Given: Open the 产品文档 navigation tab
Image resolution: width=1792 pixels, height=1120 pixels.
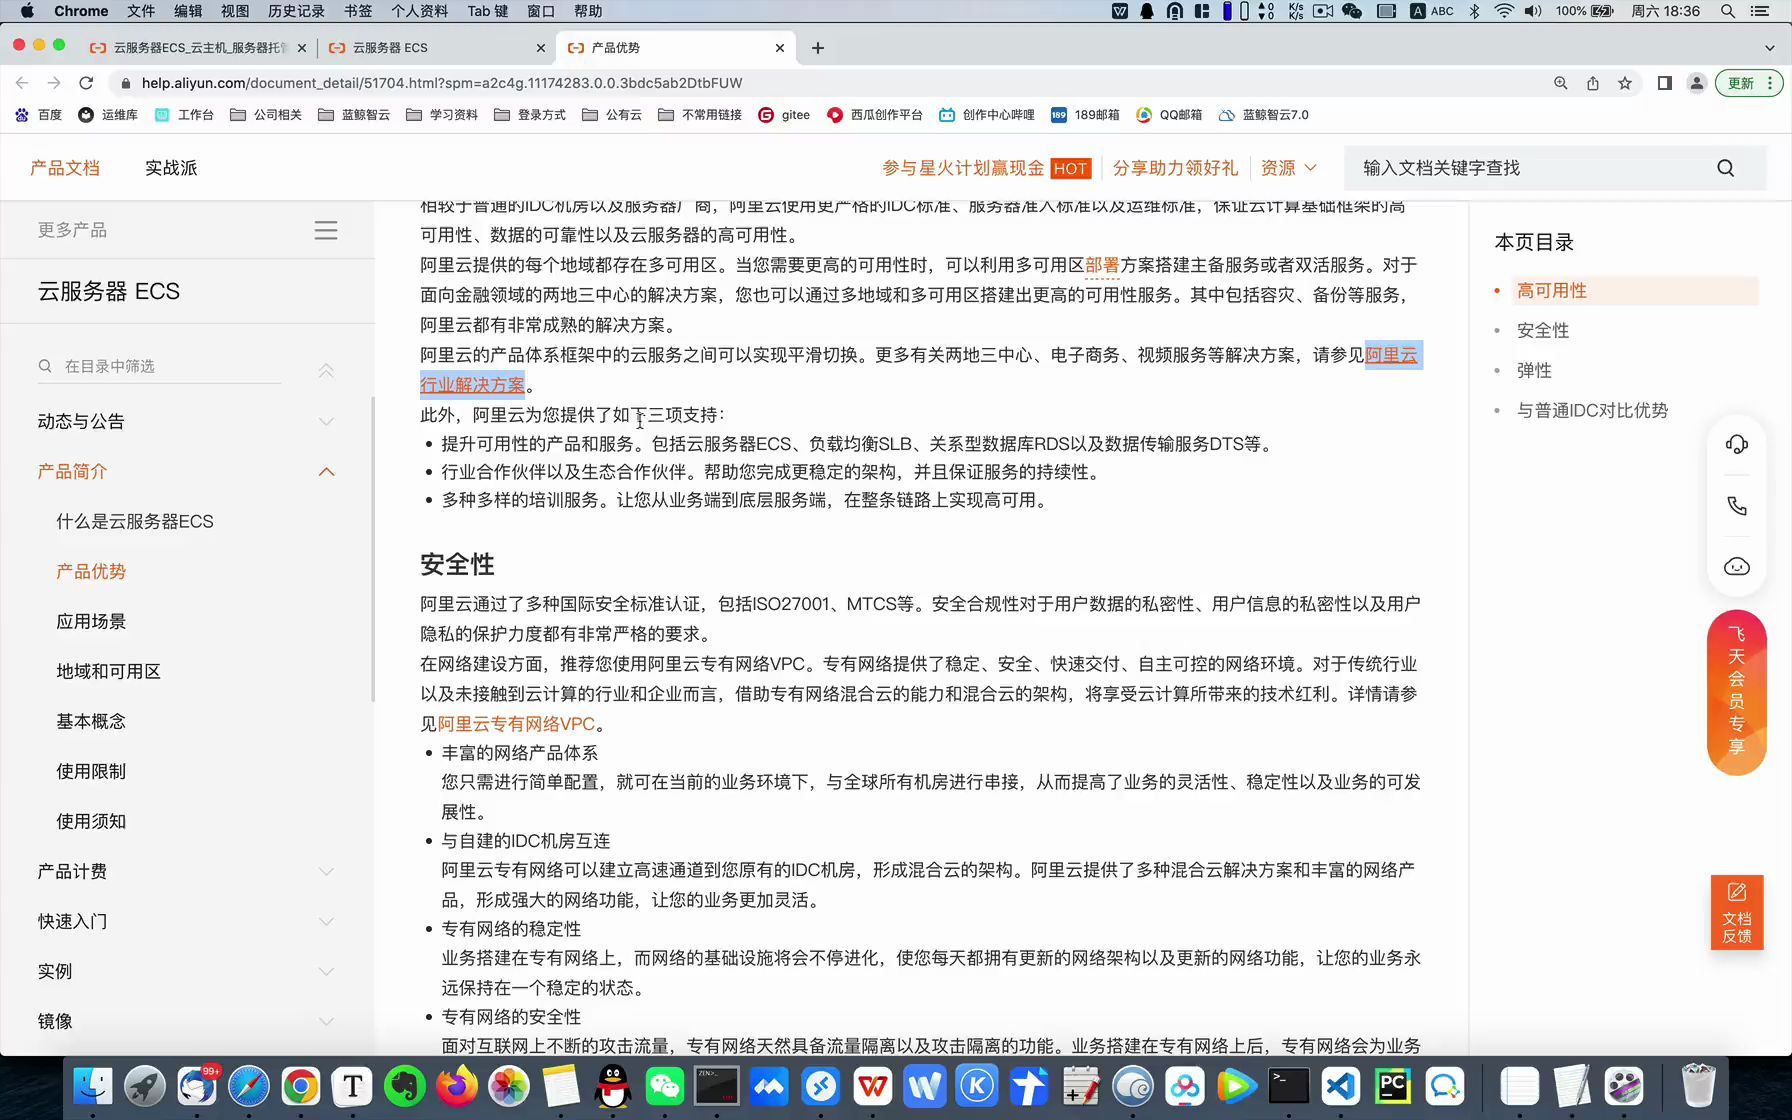Looking at the screenshot, I should coord(65,168).
